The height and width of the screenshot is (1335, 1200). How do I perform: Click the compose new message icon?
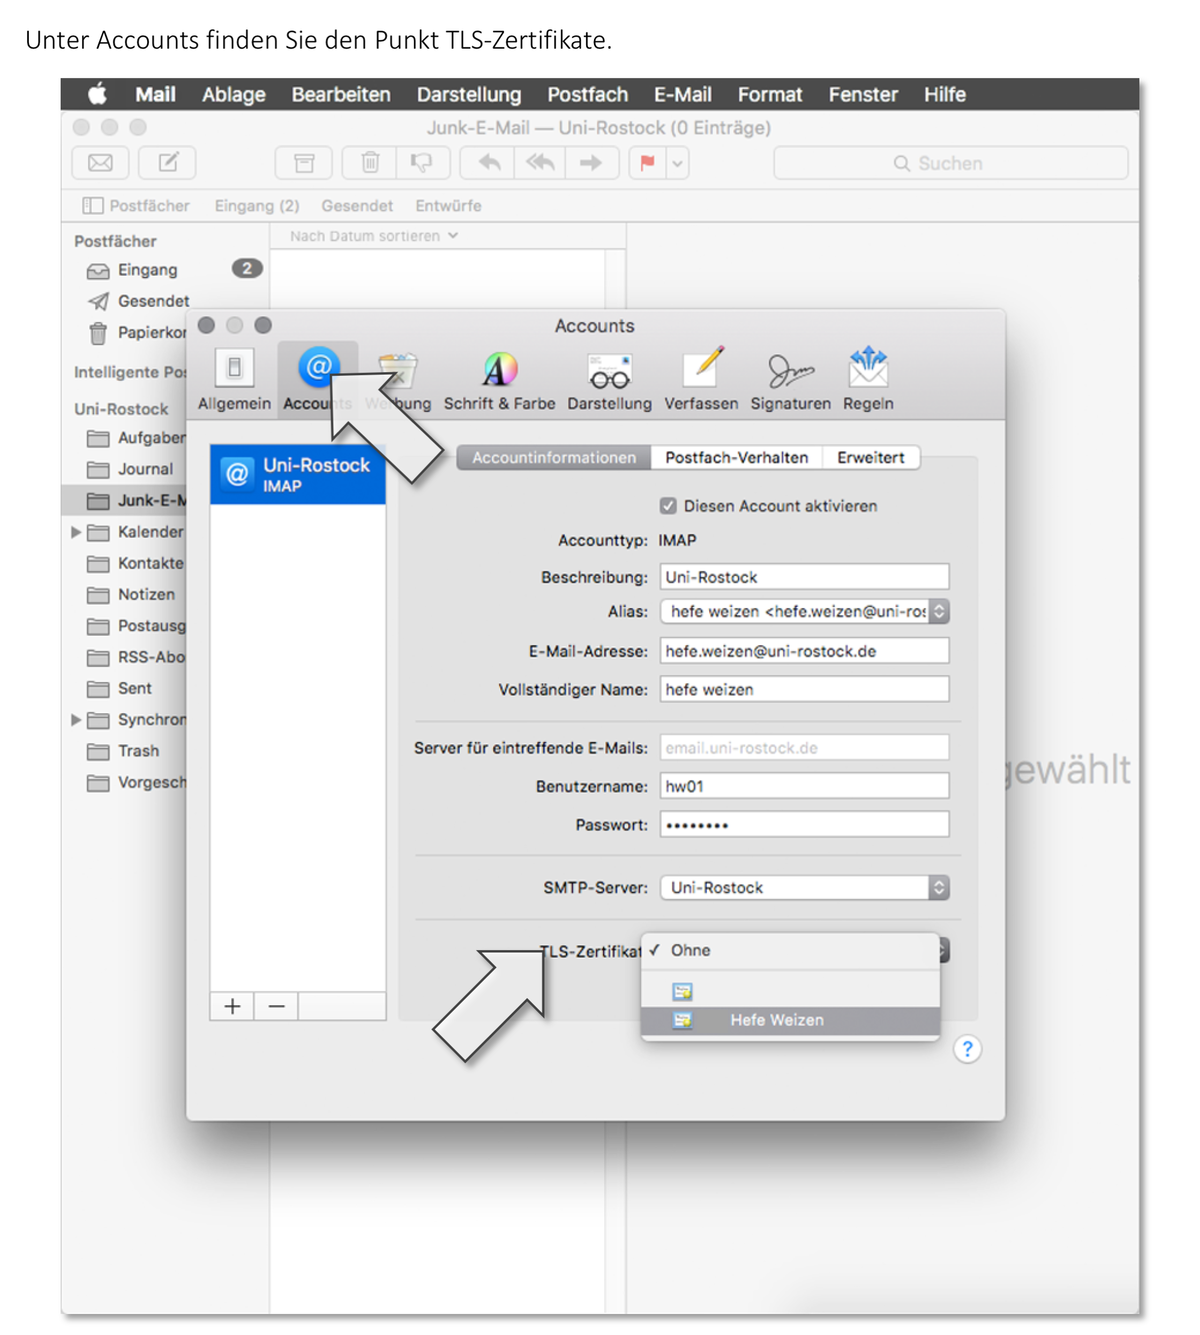click(168, 162)
